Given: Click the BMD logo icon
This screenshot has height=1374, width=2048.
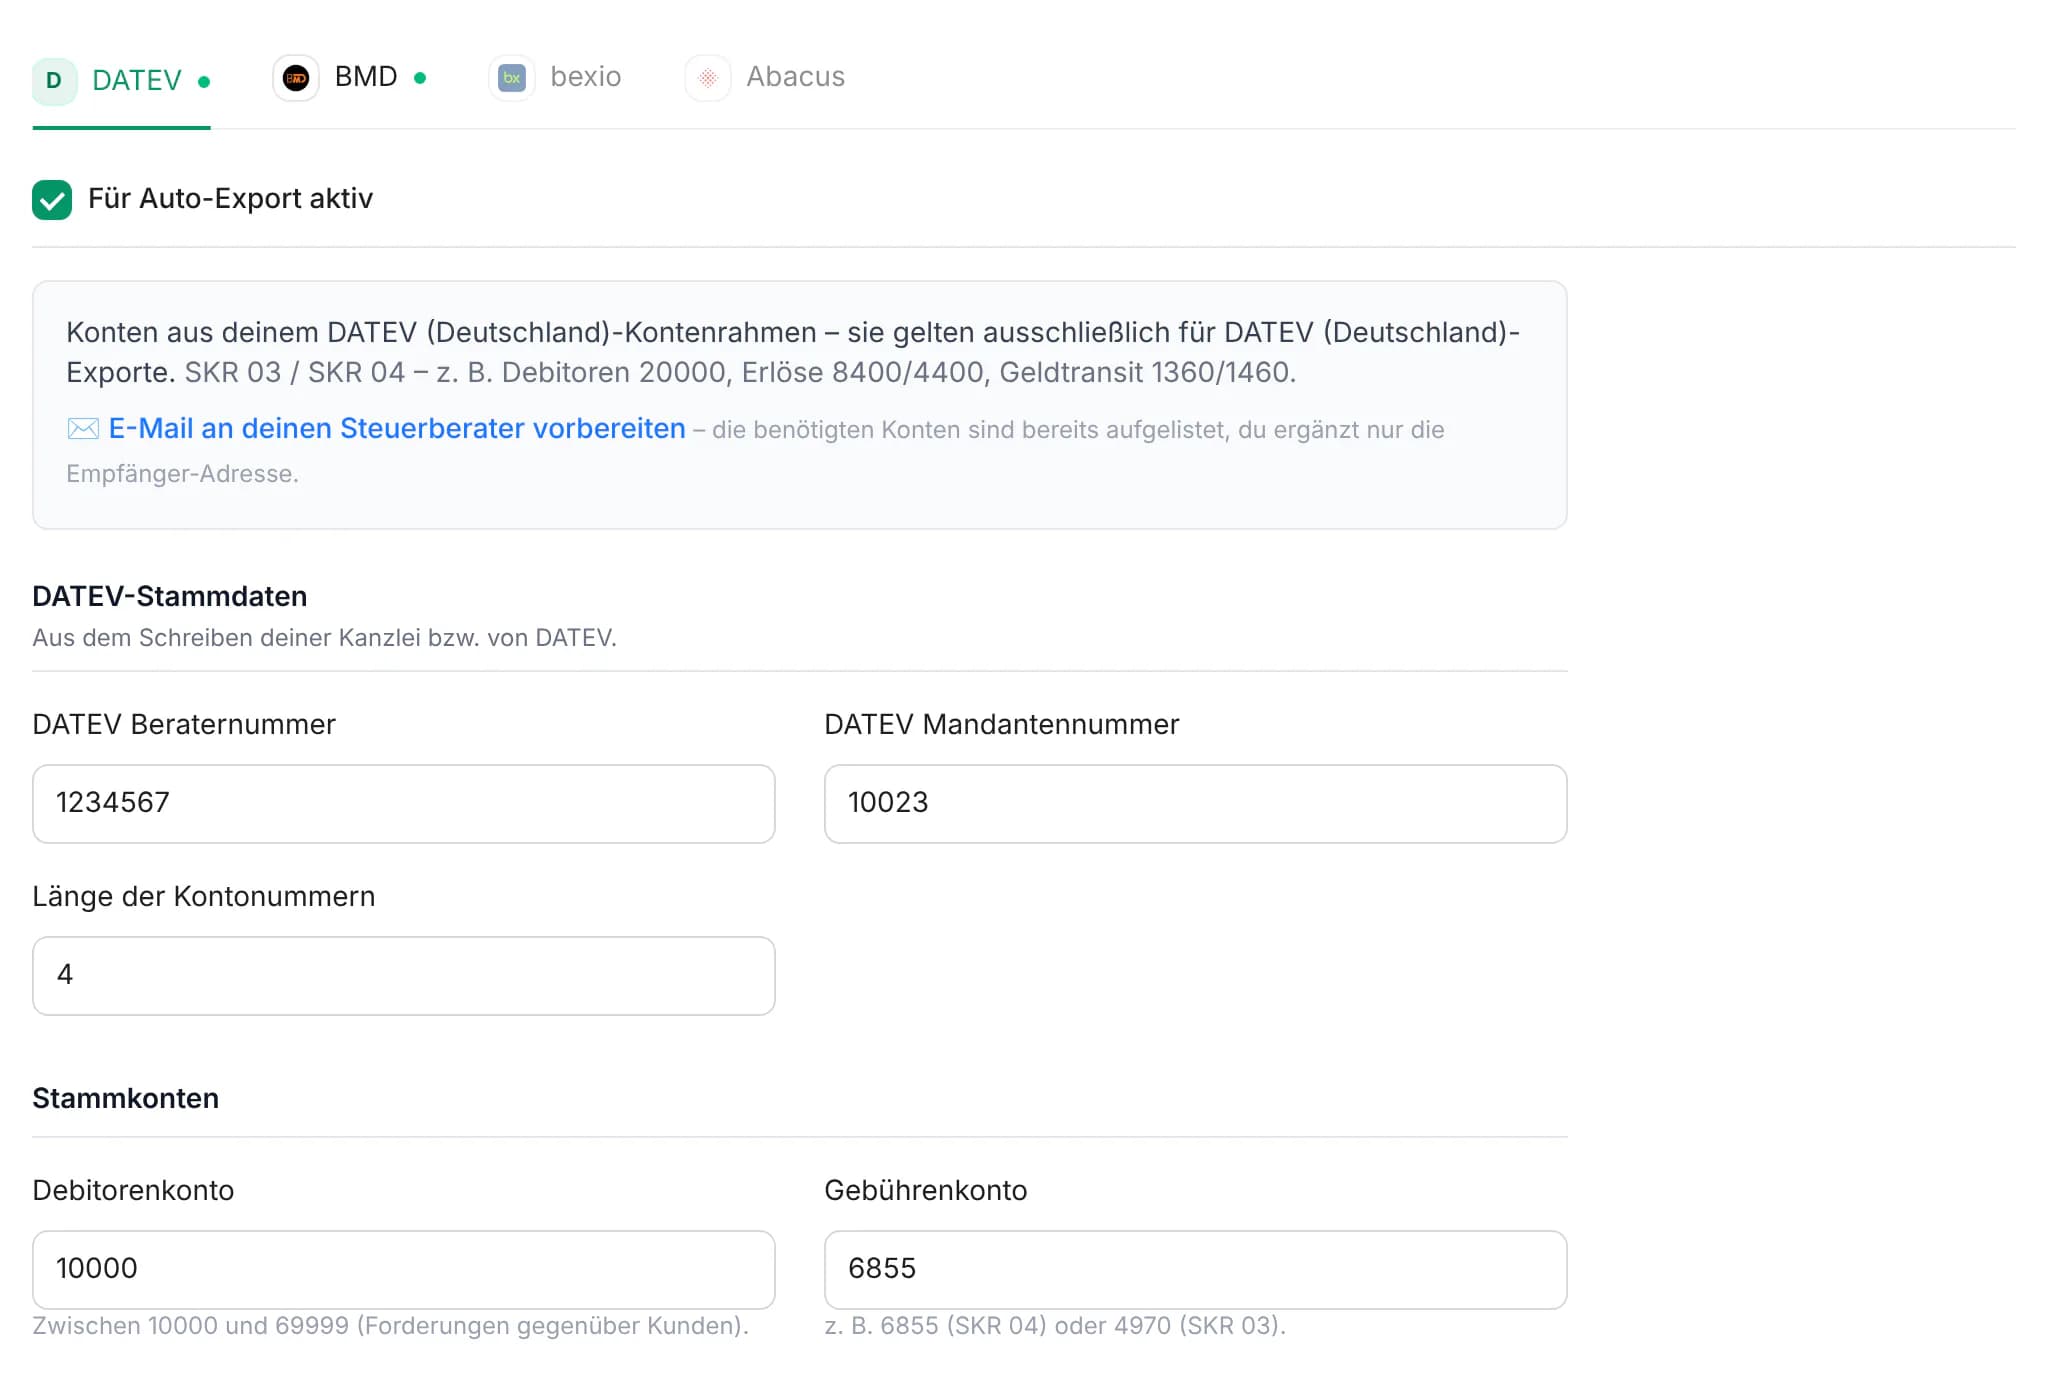Looking at the screenshot, I should [x=296, y=78].
